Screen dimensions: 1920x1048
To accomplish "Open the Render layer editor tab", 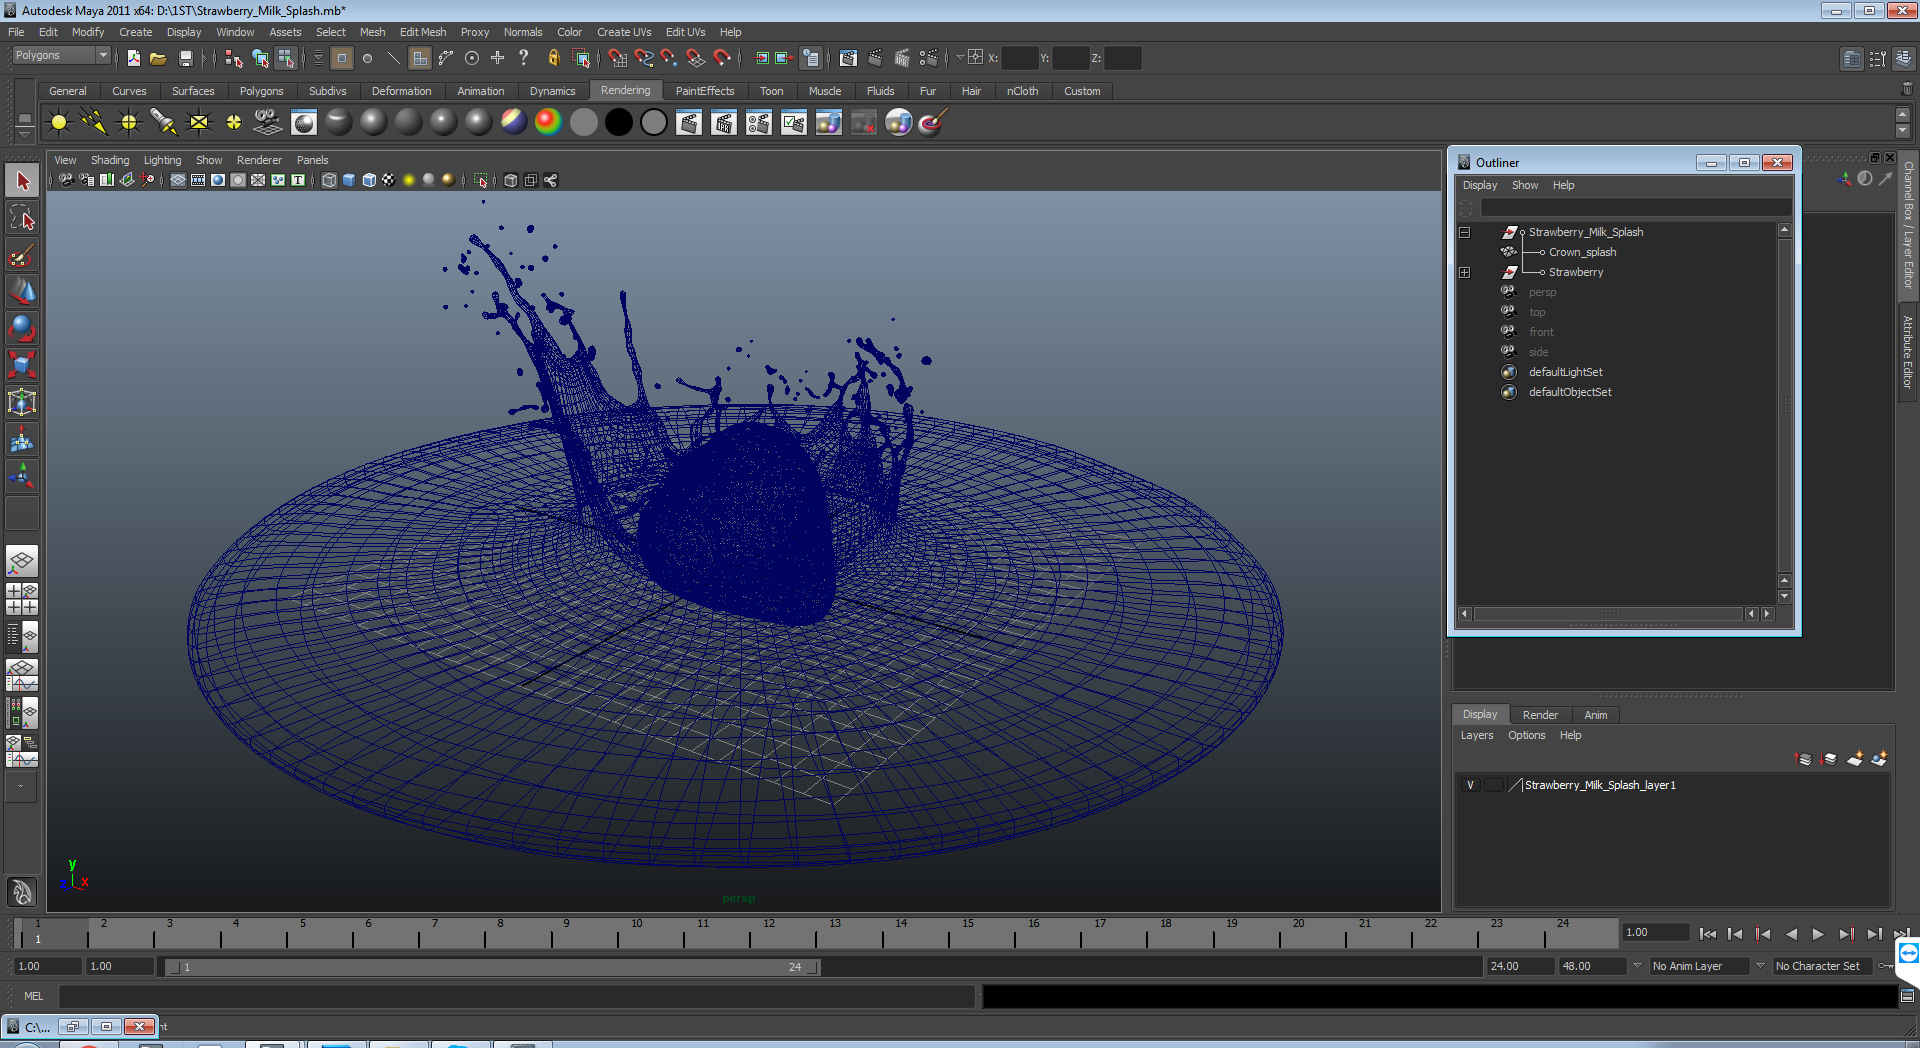I will pyautogui.click(x=1540, y=715).
